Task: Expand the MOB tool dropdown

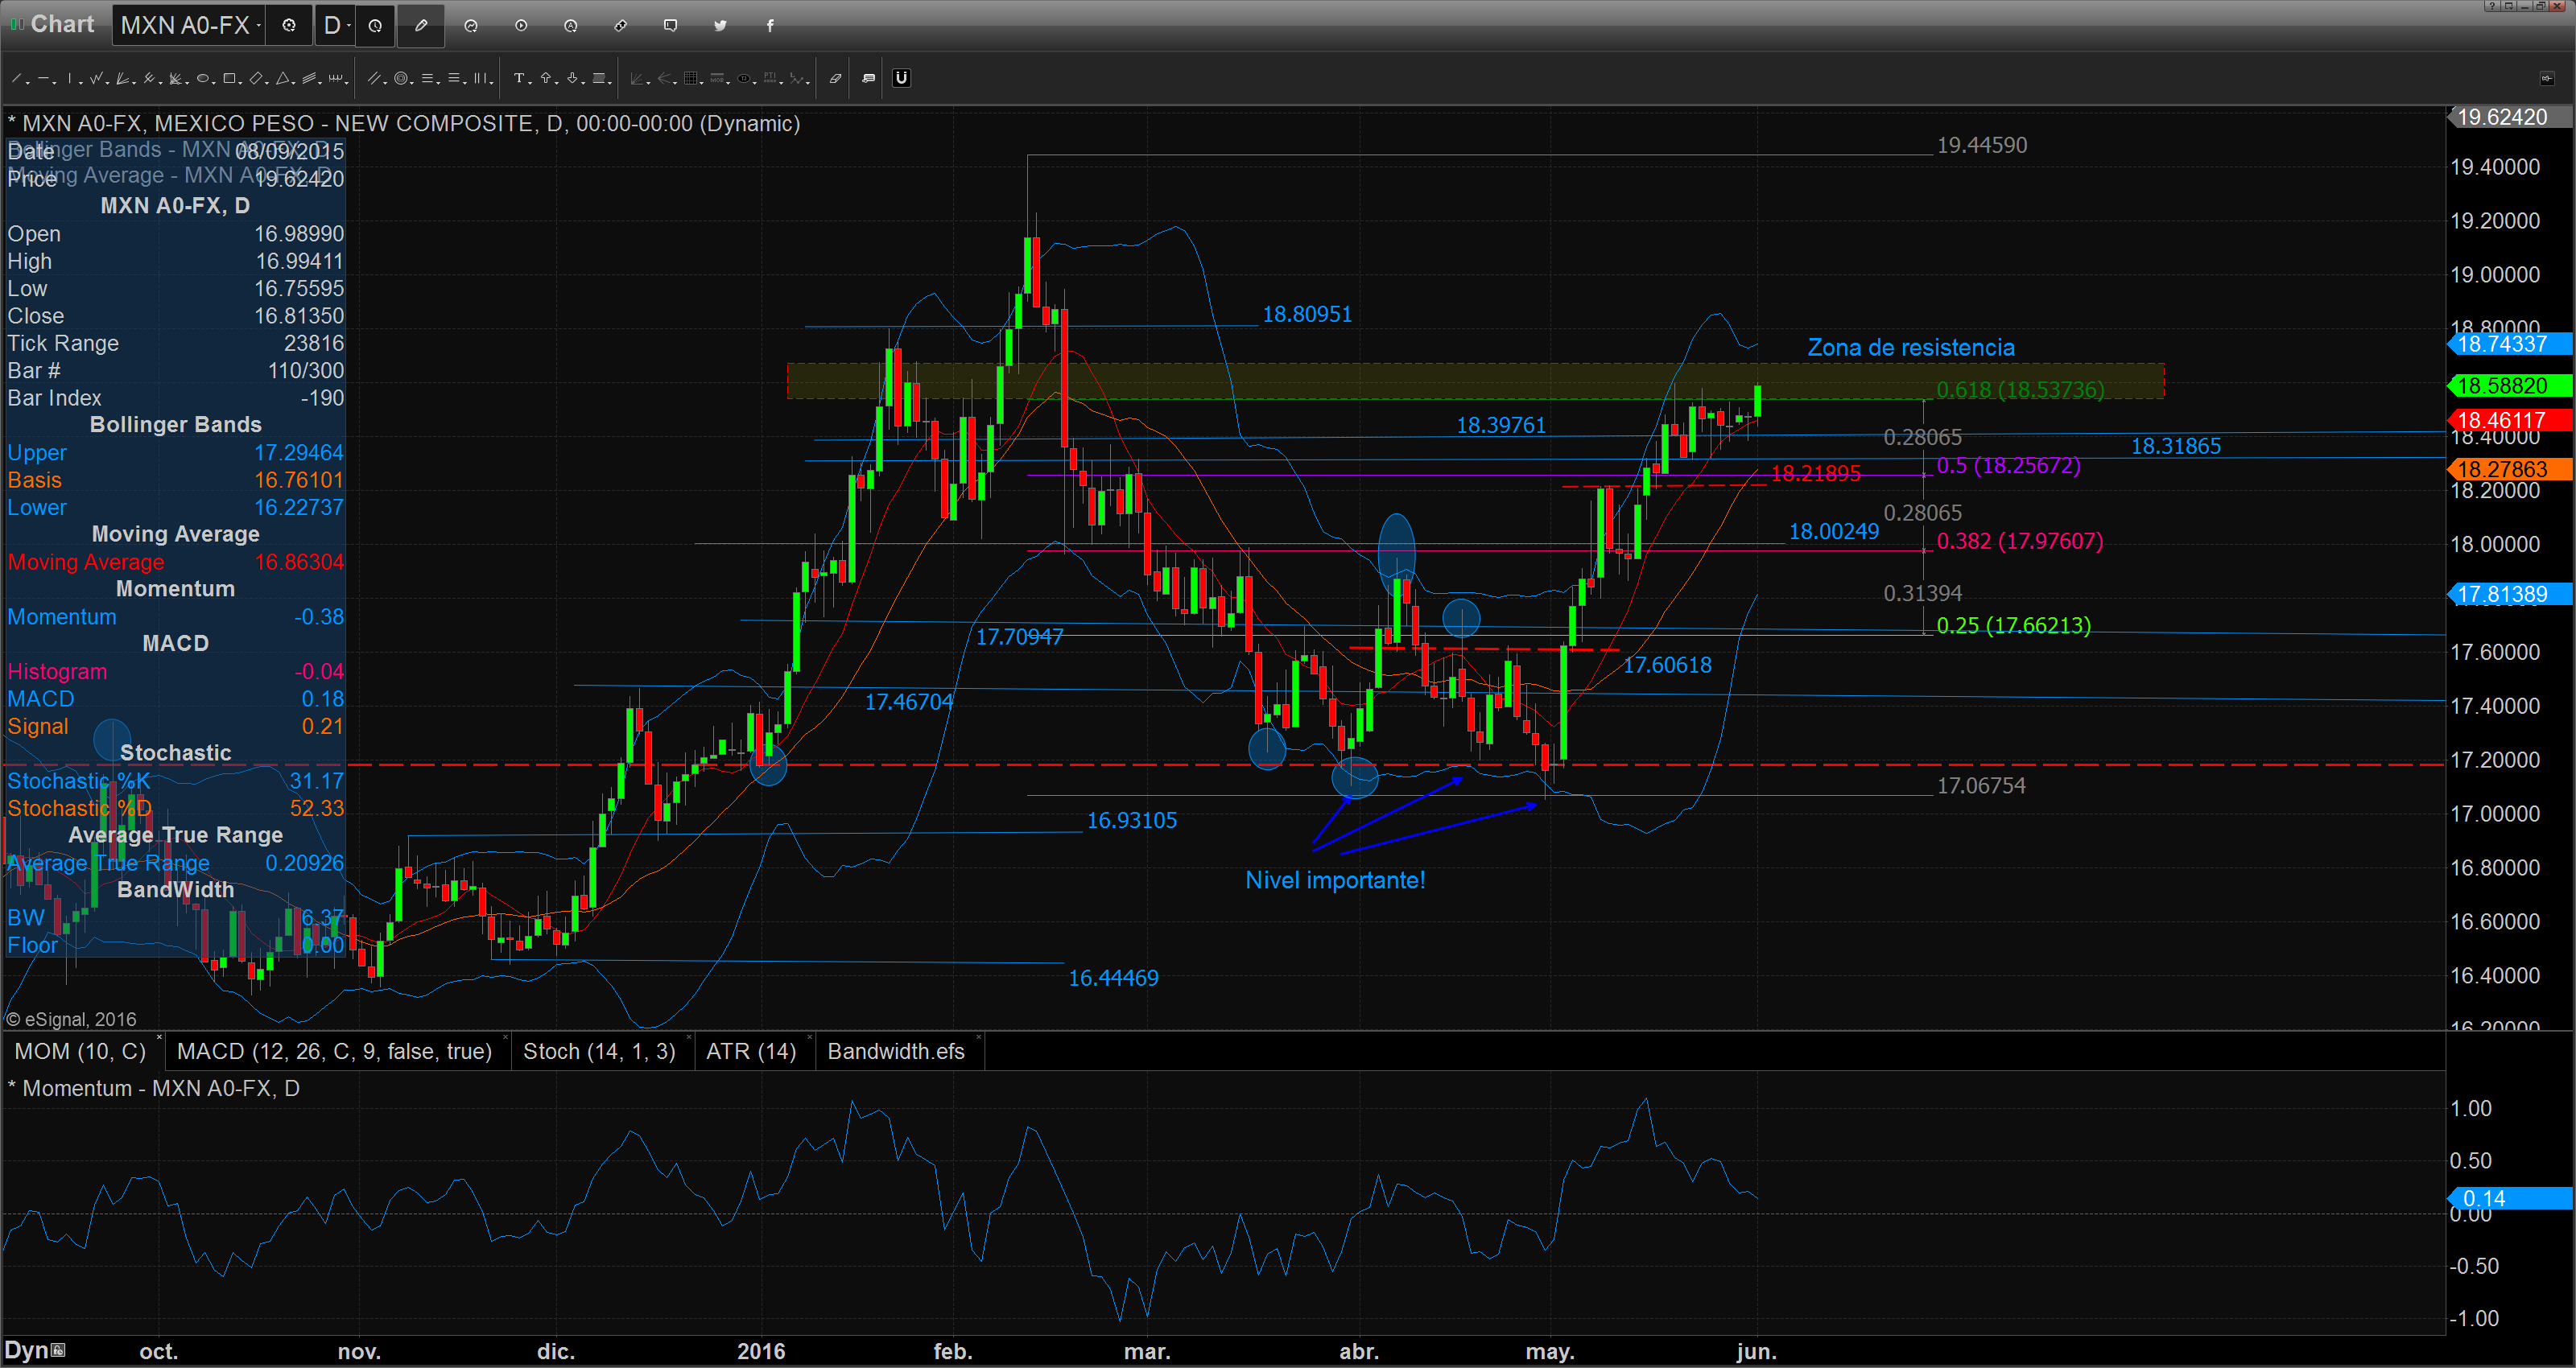Action: (x=729, y=83)
